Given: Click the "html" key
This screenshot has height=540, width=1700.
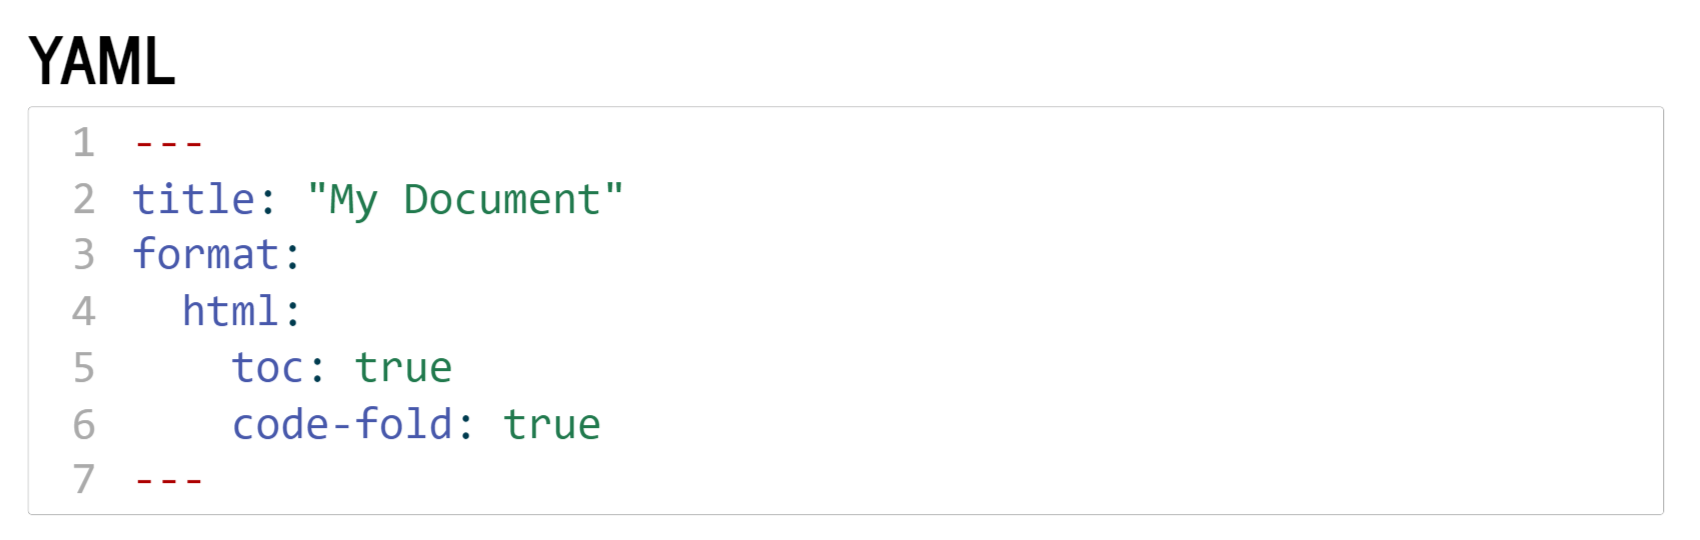Looking at the screenshot, I should coord(230,311).
